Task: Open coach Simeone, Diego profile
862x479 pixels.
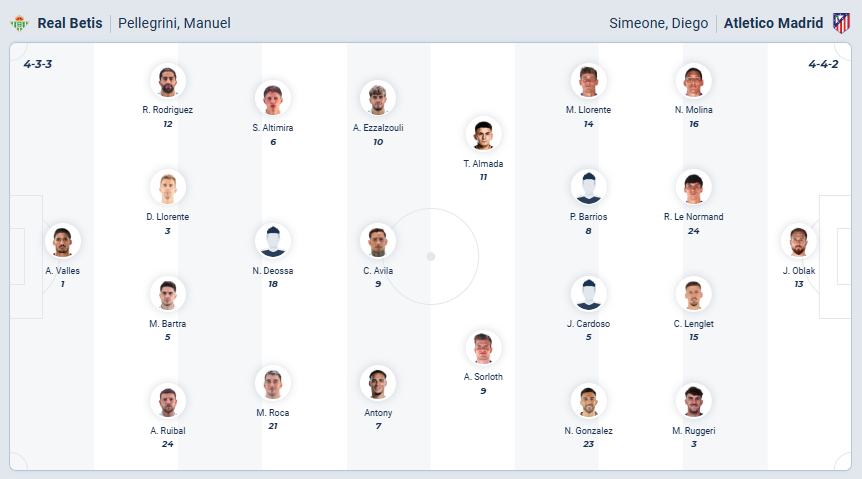Action: click(x=658, y=23)
